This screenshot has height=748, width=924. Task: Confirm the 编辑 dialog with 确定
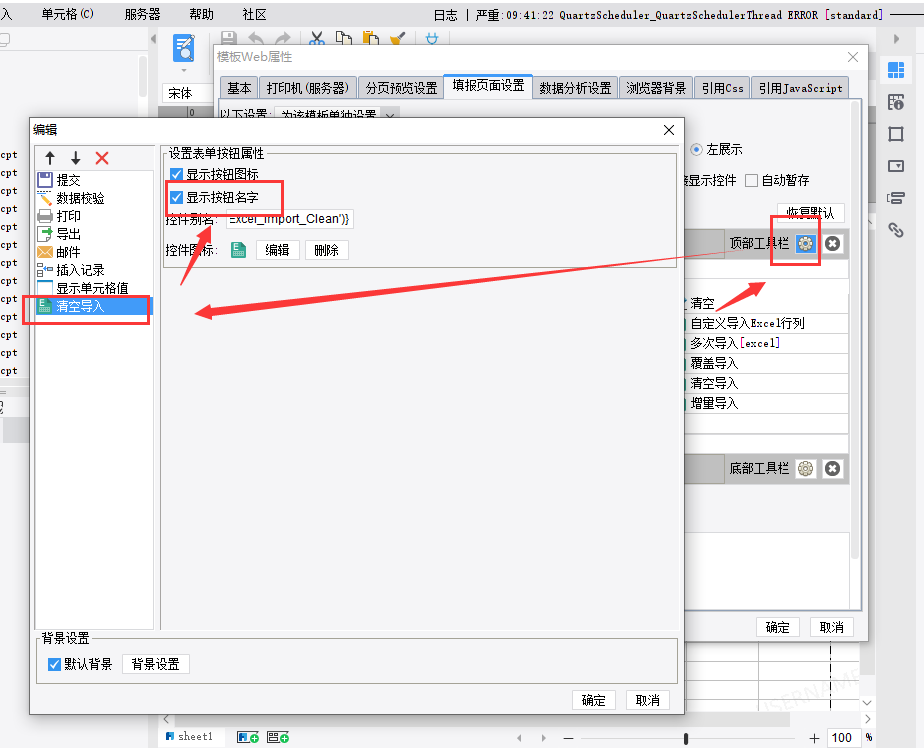[593, 700]
